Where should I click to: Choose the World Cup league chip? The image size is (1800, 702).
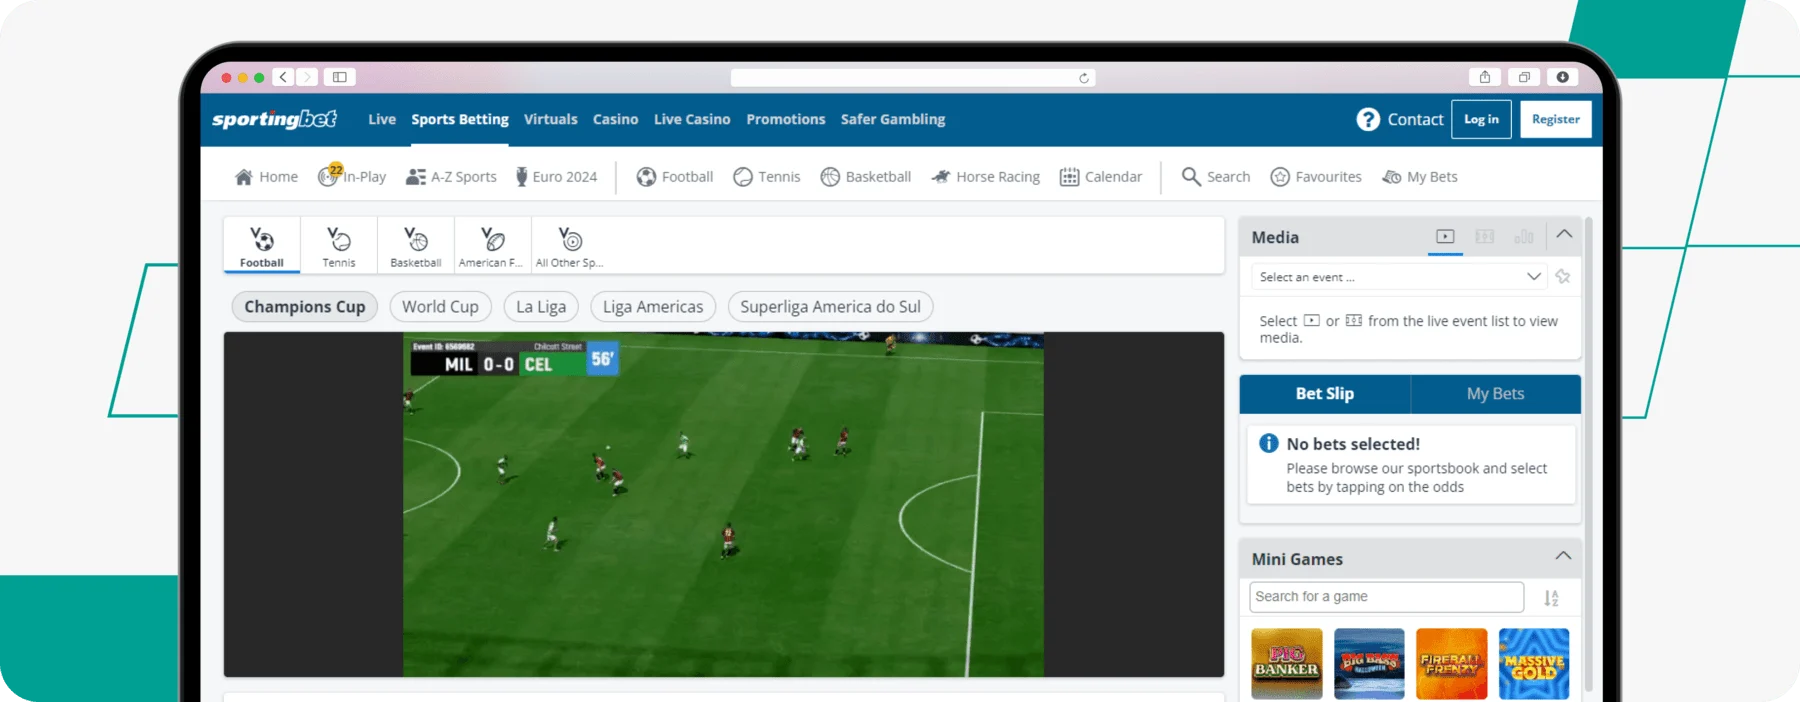point(440,307)
